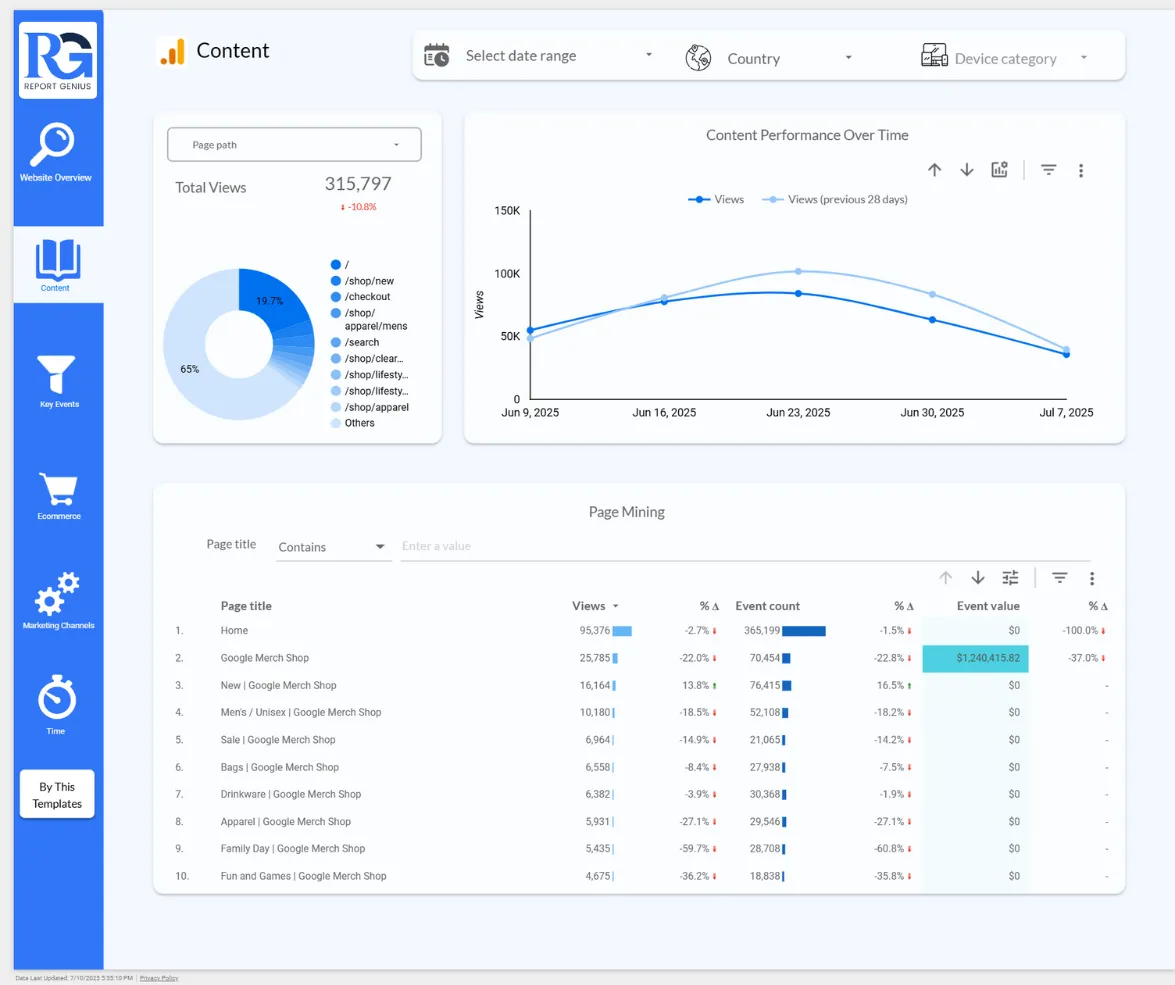This screenshot has height=985, width=1175.
Task: Expand Country filter dropdown
Action: [x=848, y=58]
